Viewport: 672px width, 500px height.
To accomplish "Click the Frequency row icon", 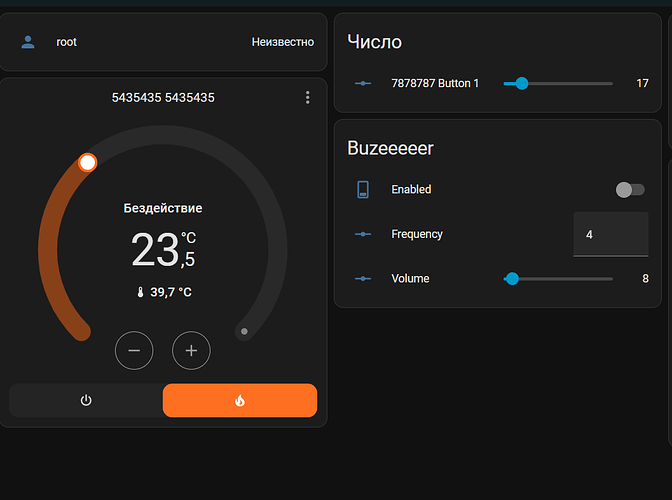I will point(363,234).
